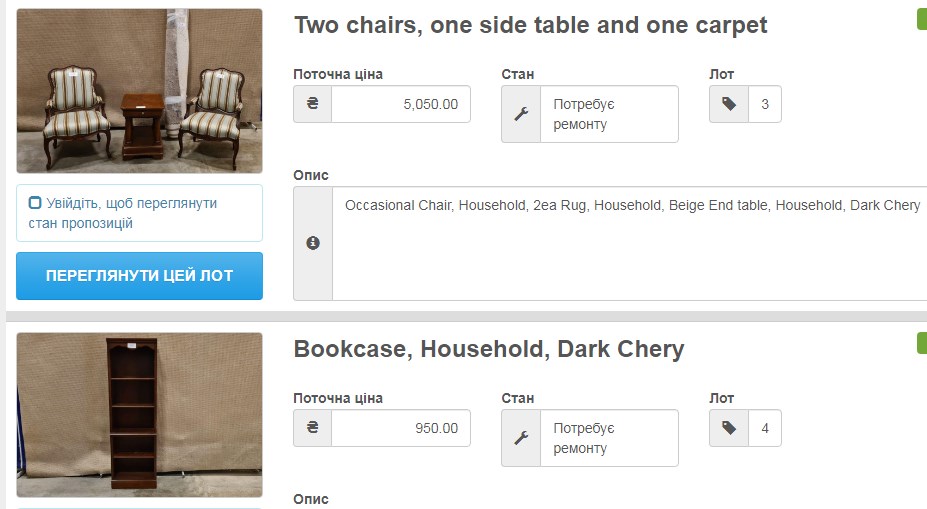
Task: Click the wrench icon for the two chairs lot
Action: pos(521,114)
